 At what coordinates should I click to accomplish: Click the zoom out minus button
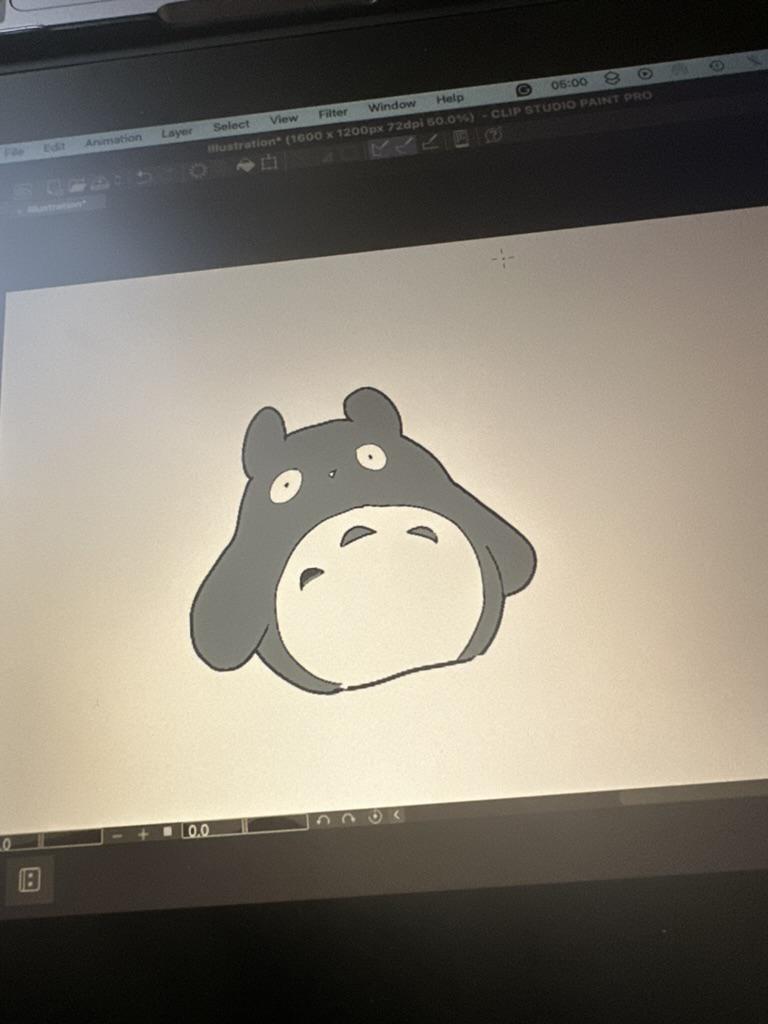tap(118, 835)
